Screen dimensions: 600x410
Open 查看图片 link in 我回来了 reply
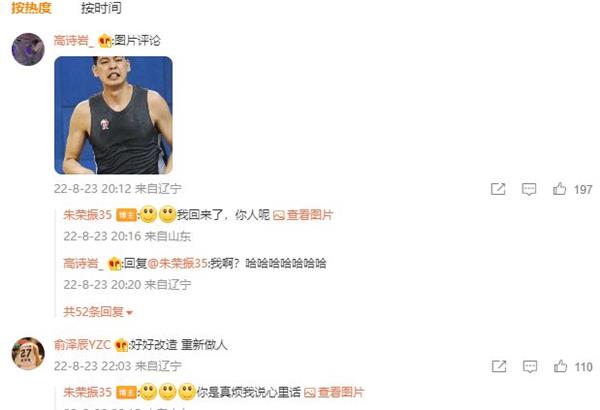coord(303,215)
